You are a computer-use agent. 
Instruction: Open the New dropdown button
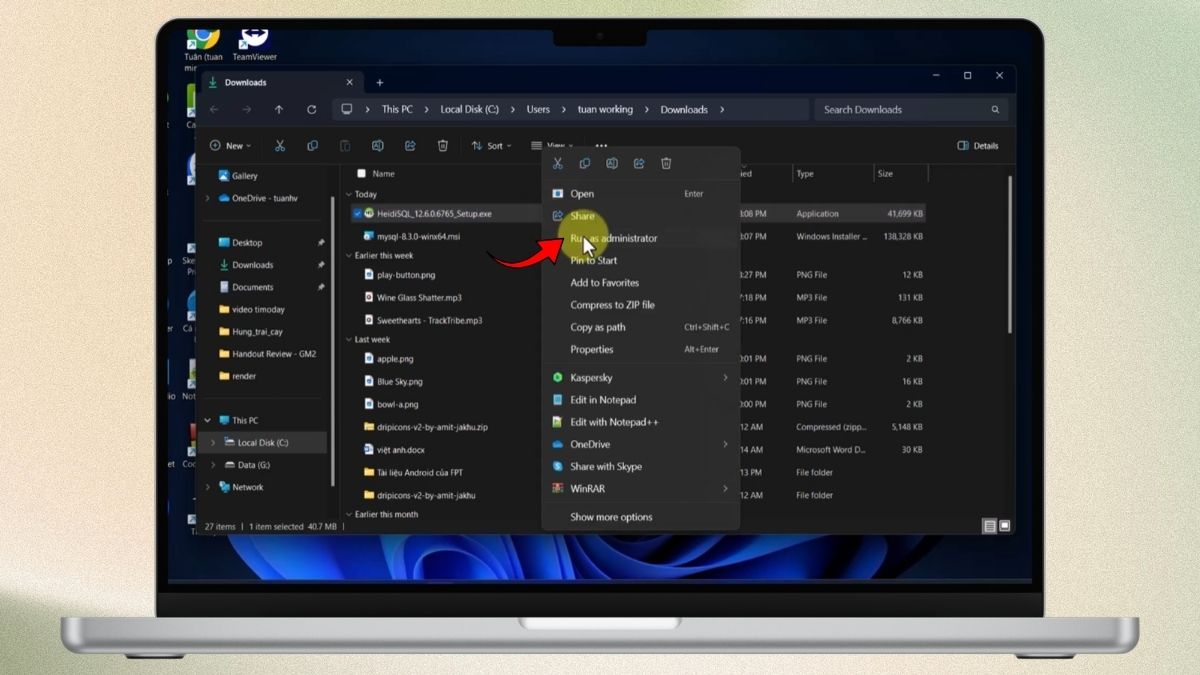click(231, 146)
